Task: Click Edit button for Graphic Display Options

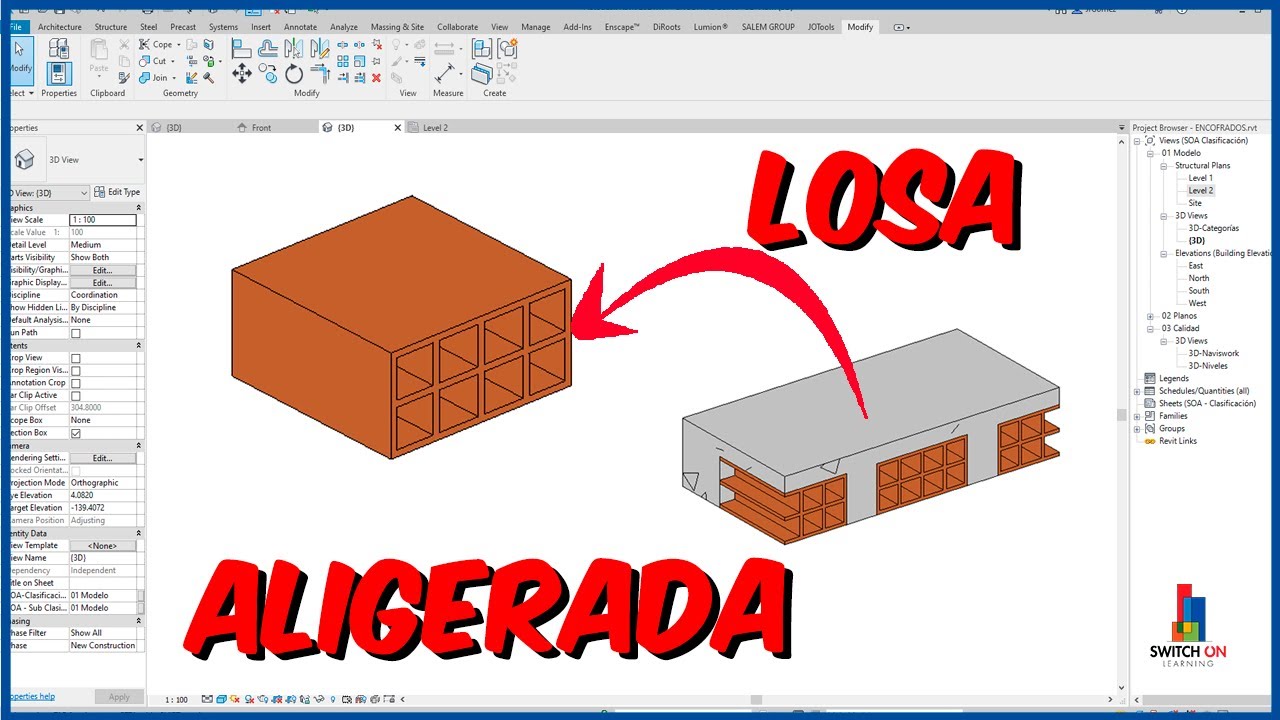Action: (x=102, y=283)
